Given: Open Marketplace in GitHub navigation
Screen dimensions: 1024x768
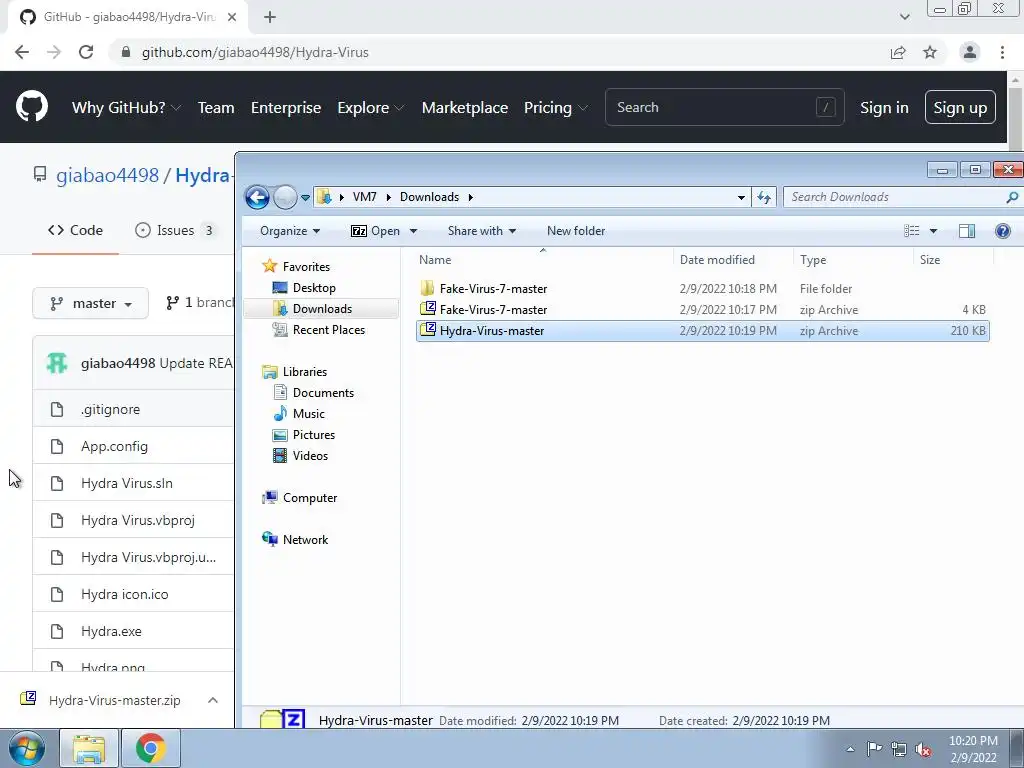Looking at the screenshot, I should tap(465, 108).
